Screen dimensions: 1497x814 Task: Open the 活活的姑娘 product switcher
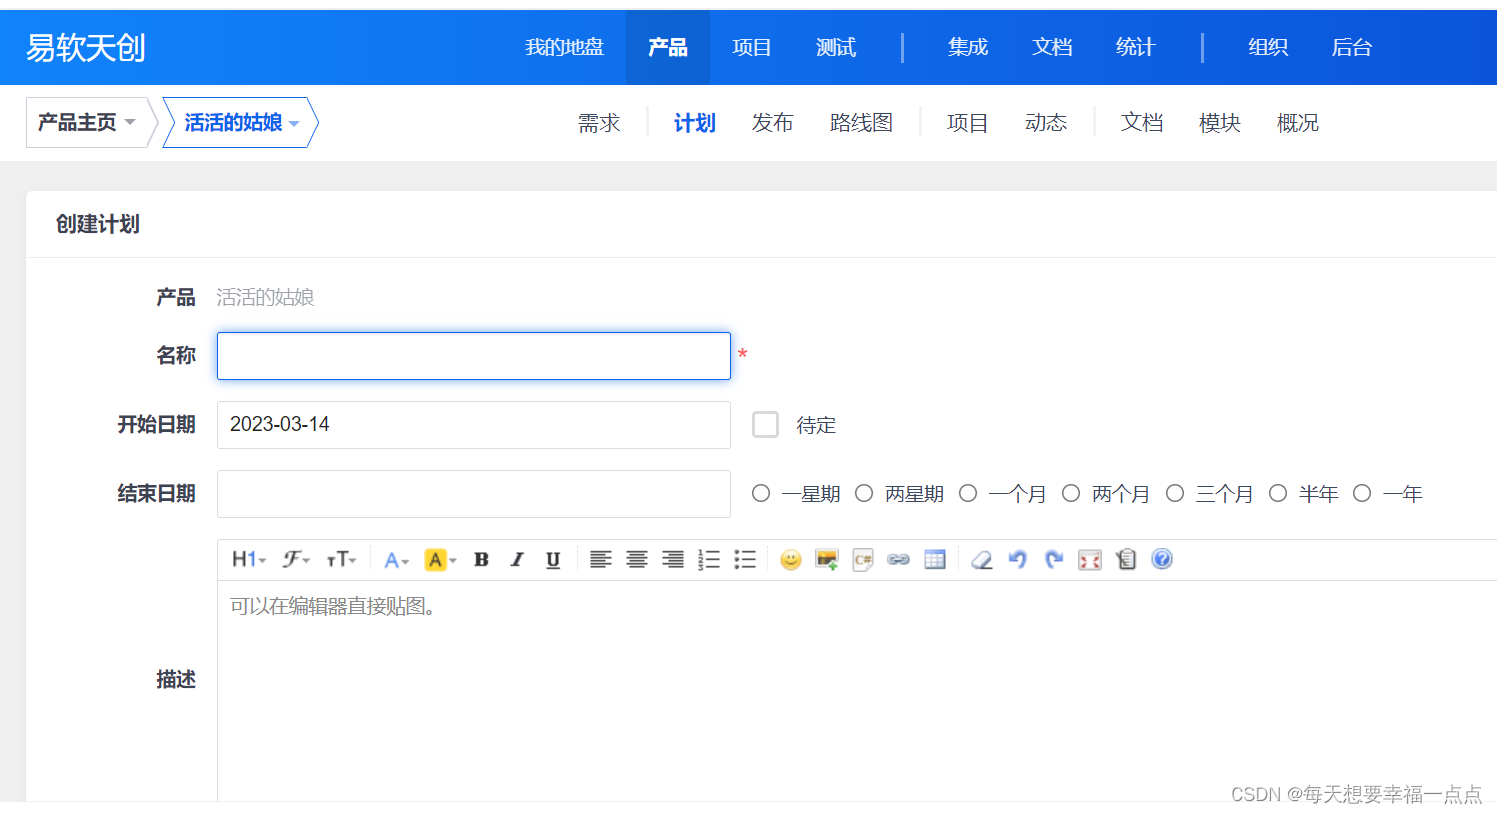pyautogui.click(x=240, y=123)
